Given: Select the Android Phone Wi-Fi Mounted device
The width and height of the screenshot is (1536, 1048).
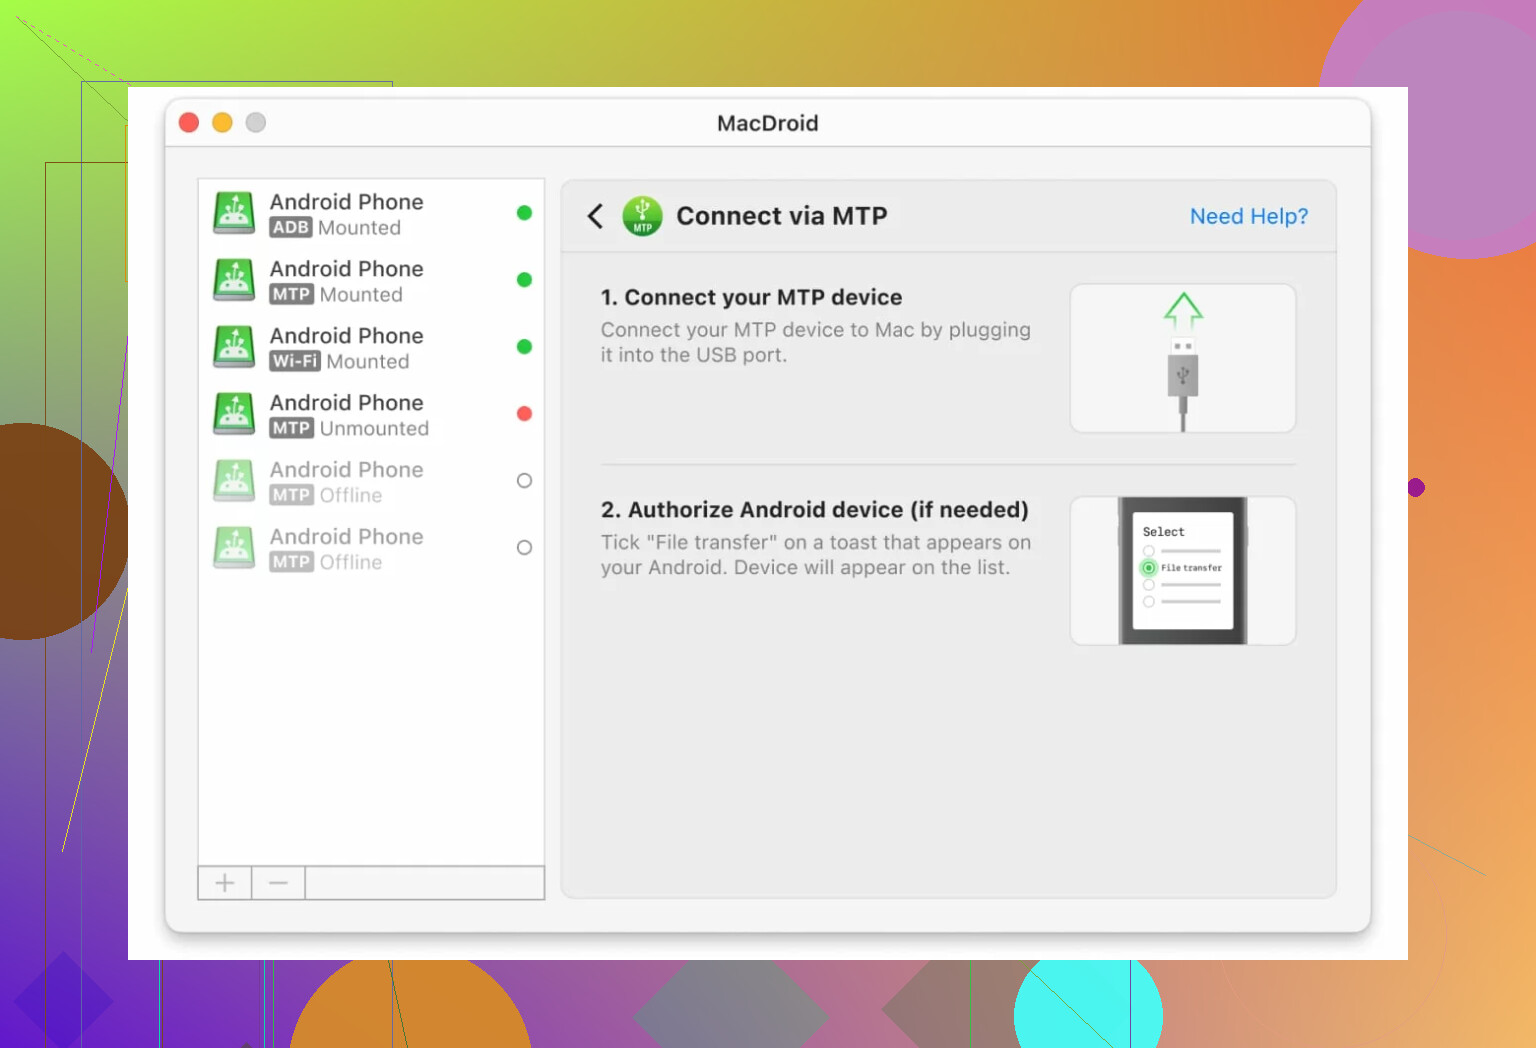Looking at the screenshot, I should coord(371,348).
